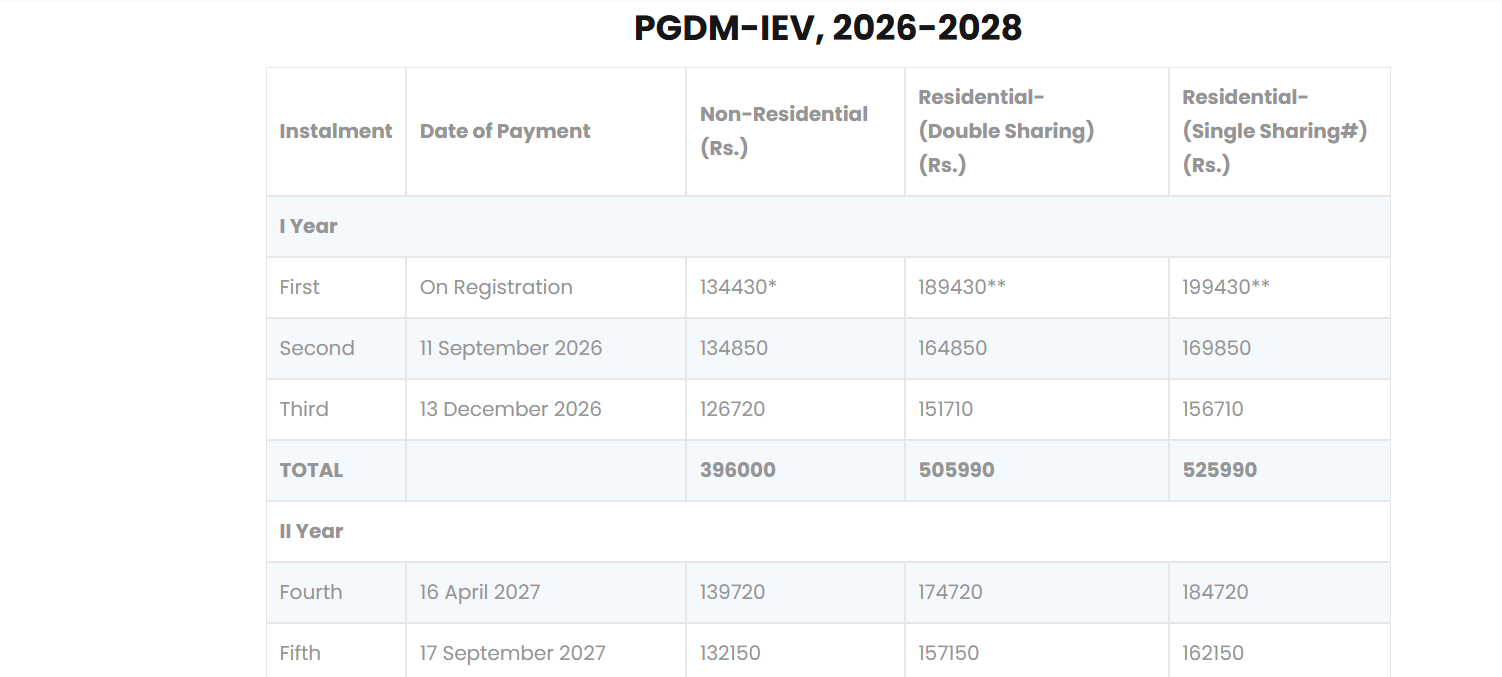Click the 169850 single sharing amount

(1216, 348)
